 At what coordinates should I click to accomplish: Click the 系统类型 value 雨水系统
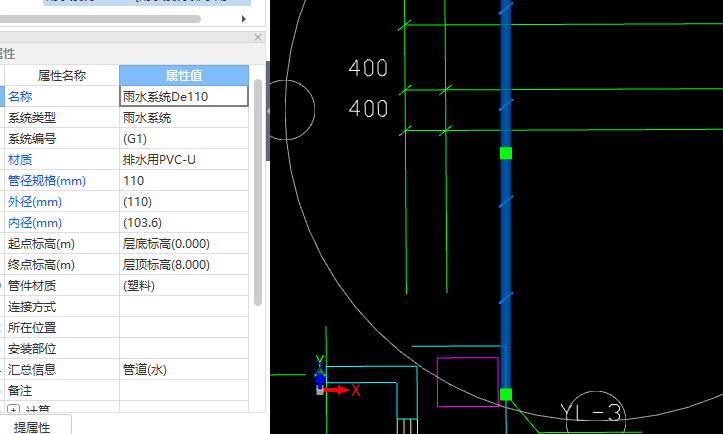[184, 118]
